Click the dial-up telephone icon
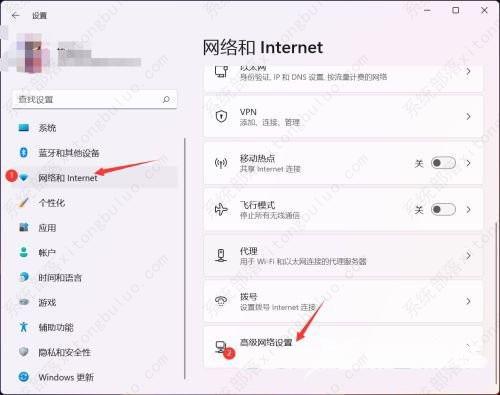 click(221, 301)
